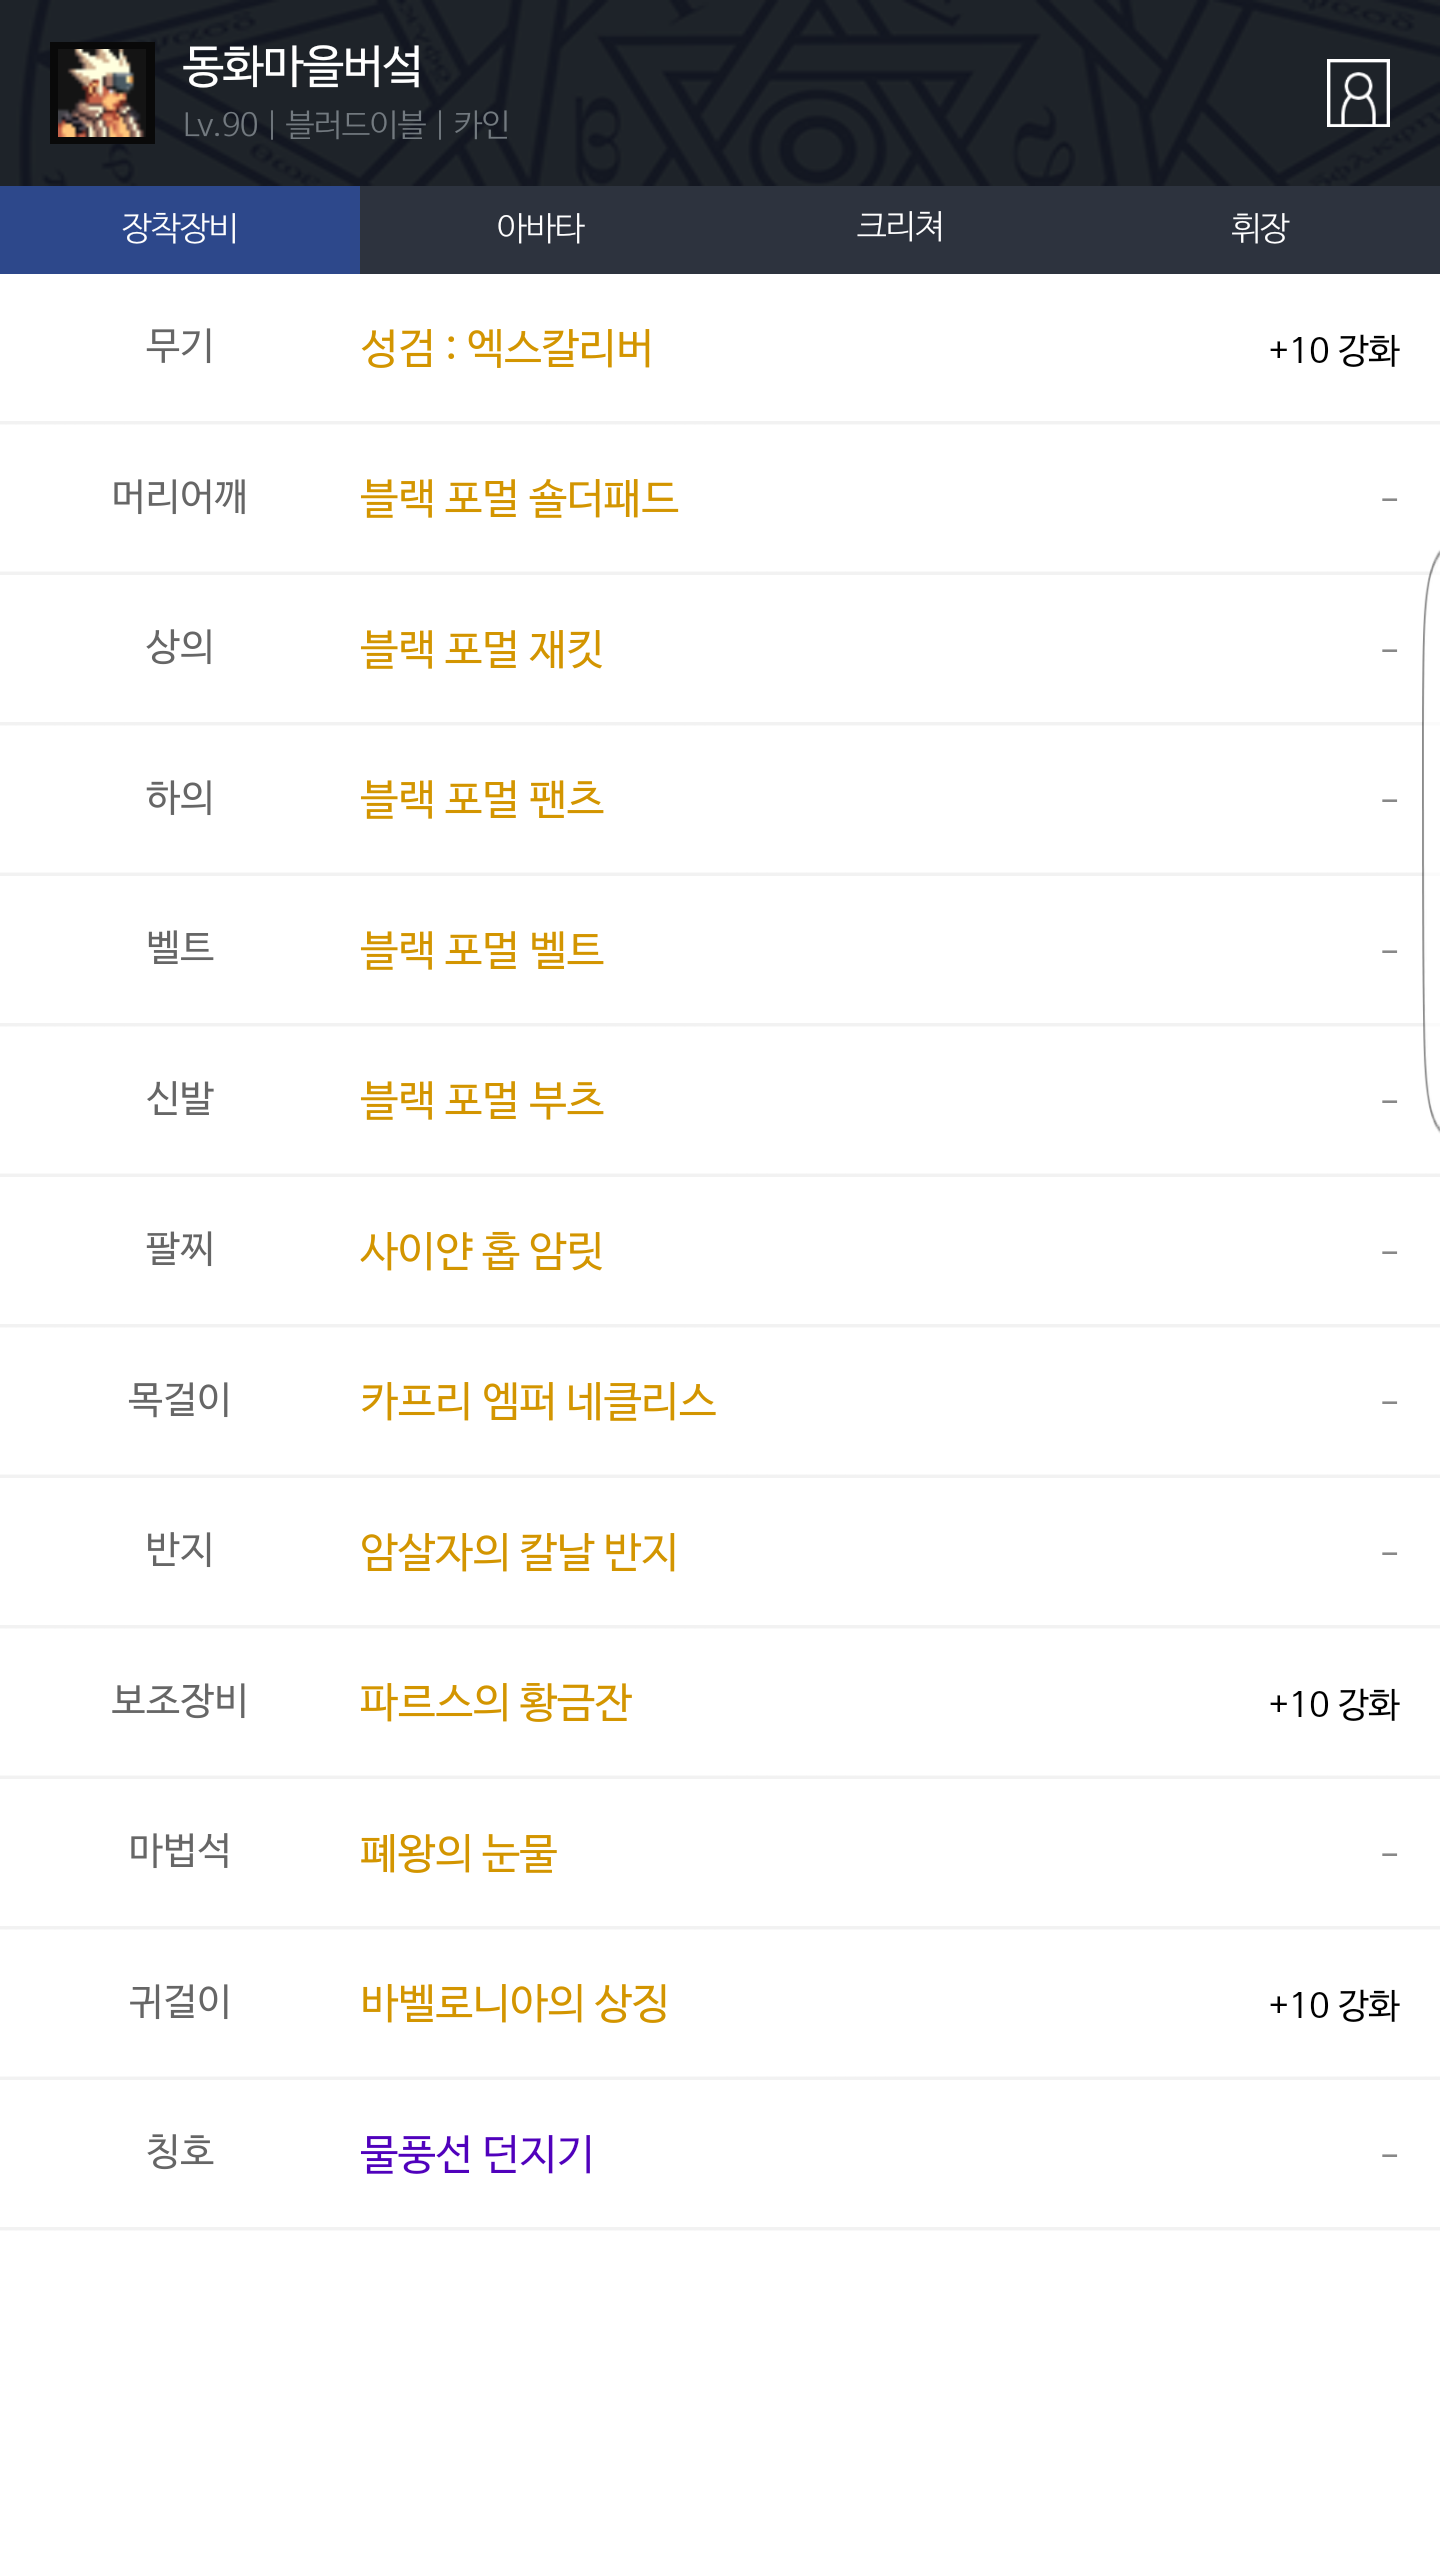
Task: View 카프리 엠퍼 네클리스 necklace details
Action: point(538,1401)
